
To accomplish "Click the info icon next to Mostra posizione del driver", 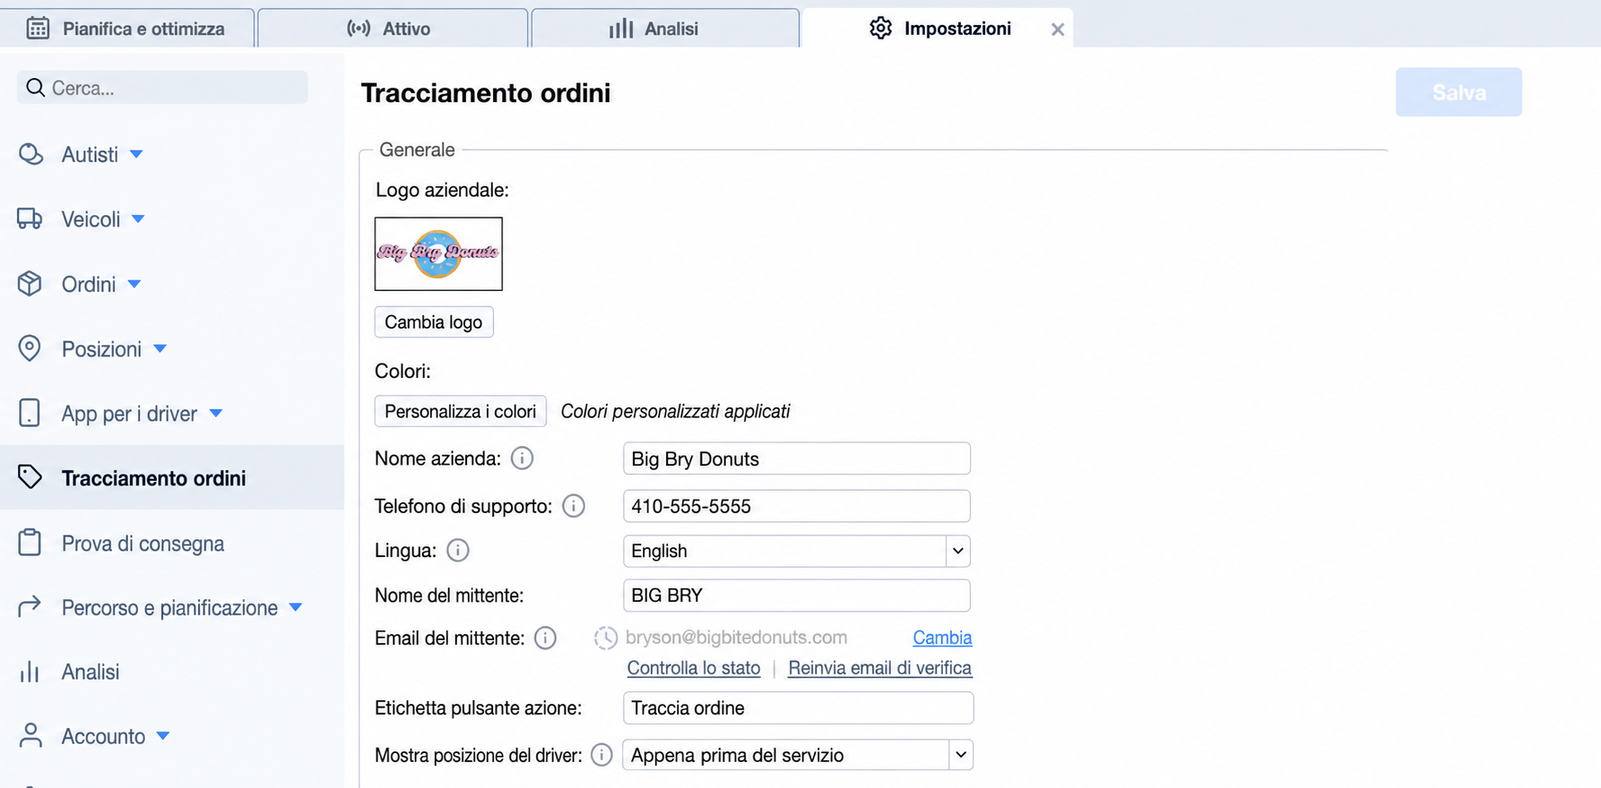I will pos(602,755).
